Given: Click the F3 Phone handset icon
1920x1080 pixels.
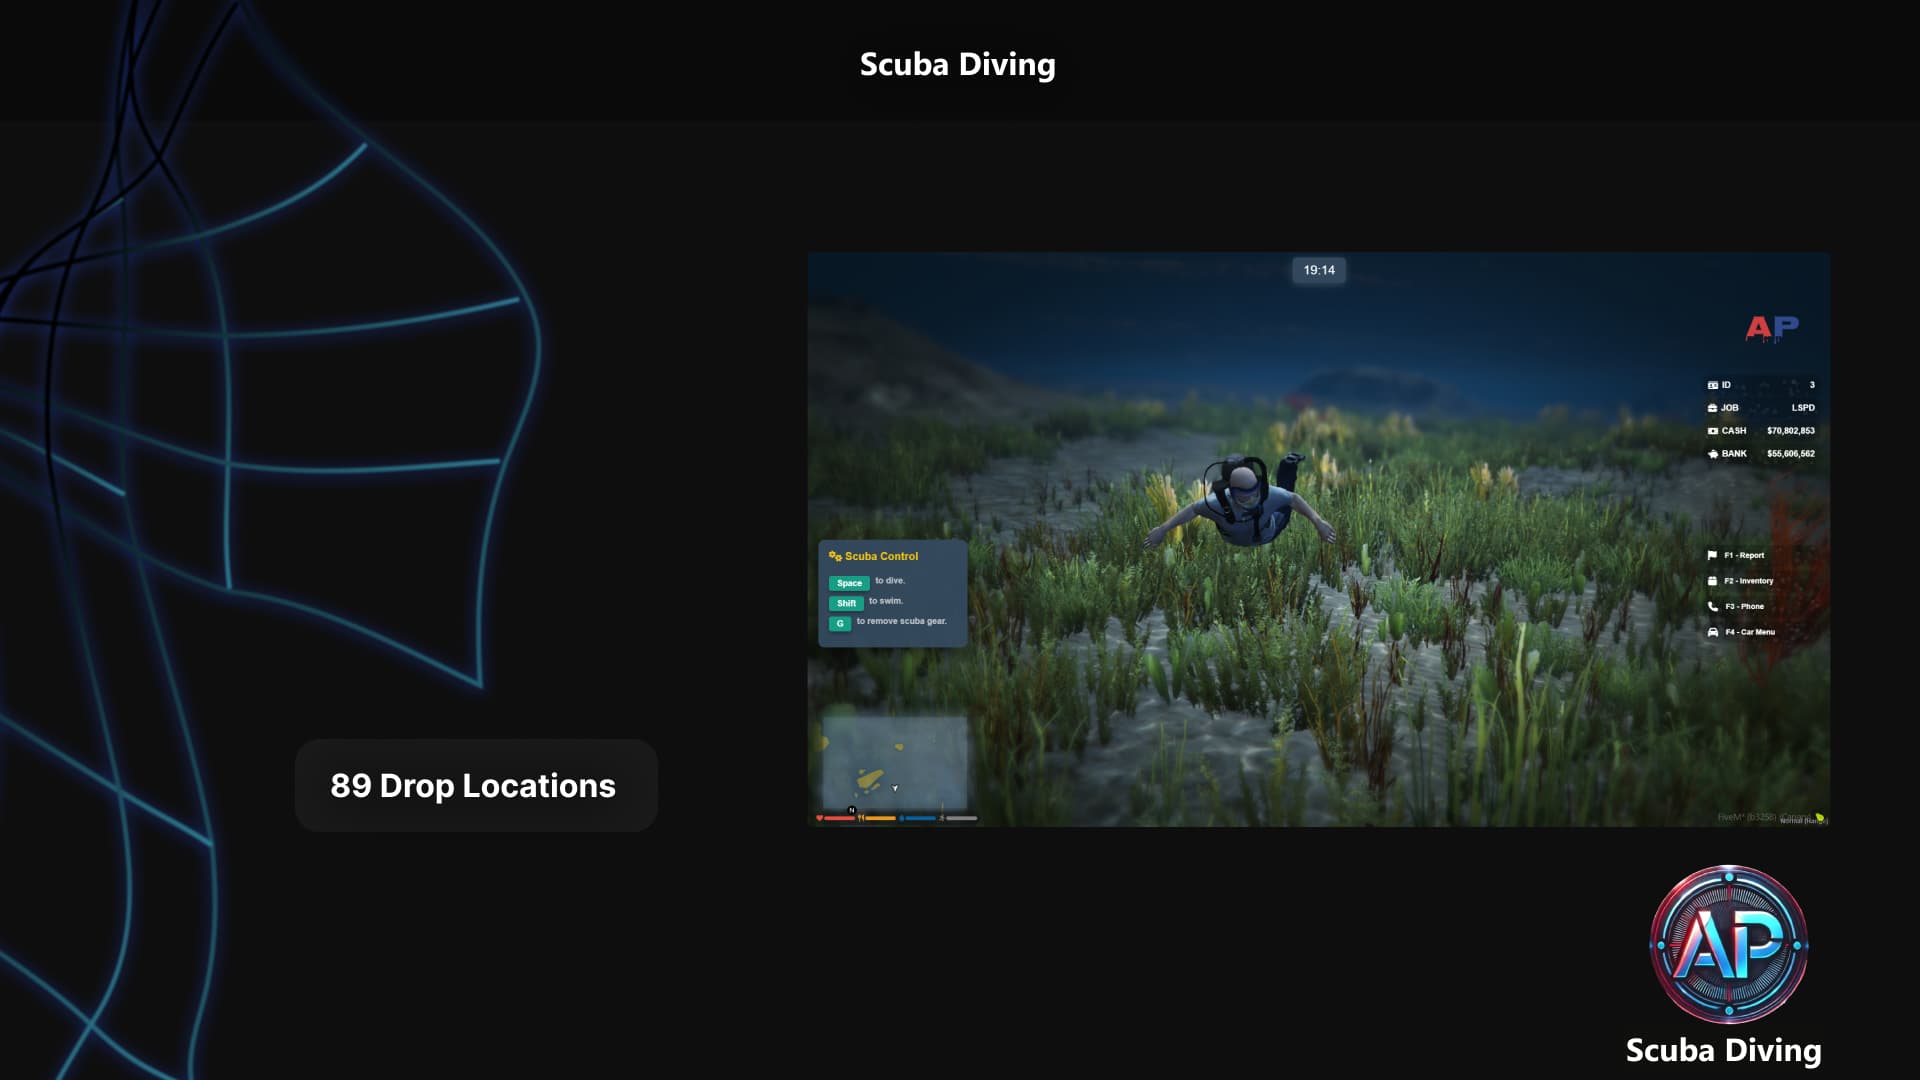Looking at the screenshot, I should 1712,606.
